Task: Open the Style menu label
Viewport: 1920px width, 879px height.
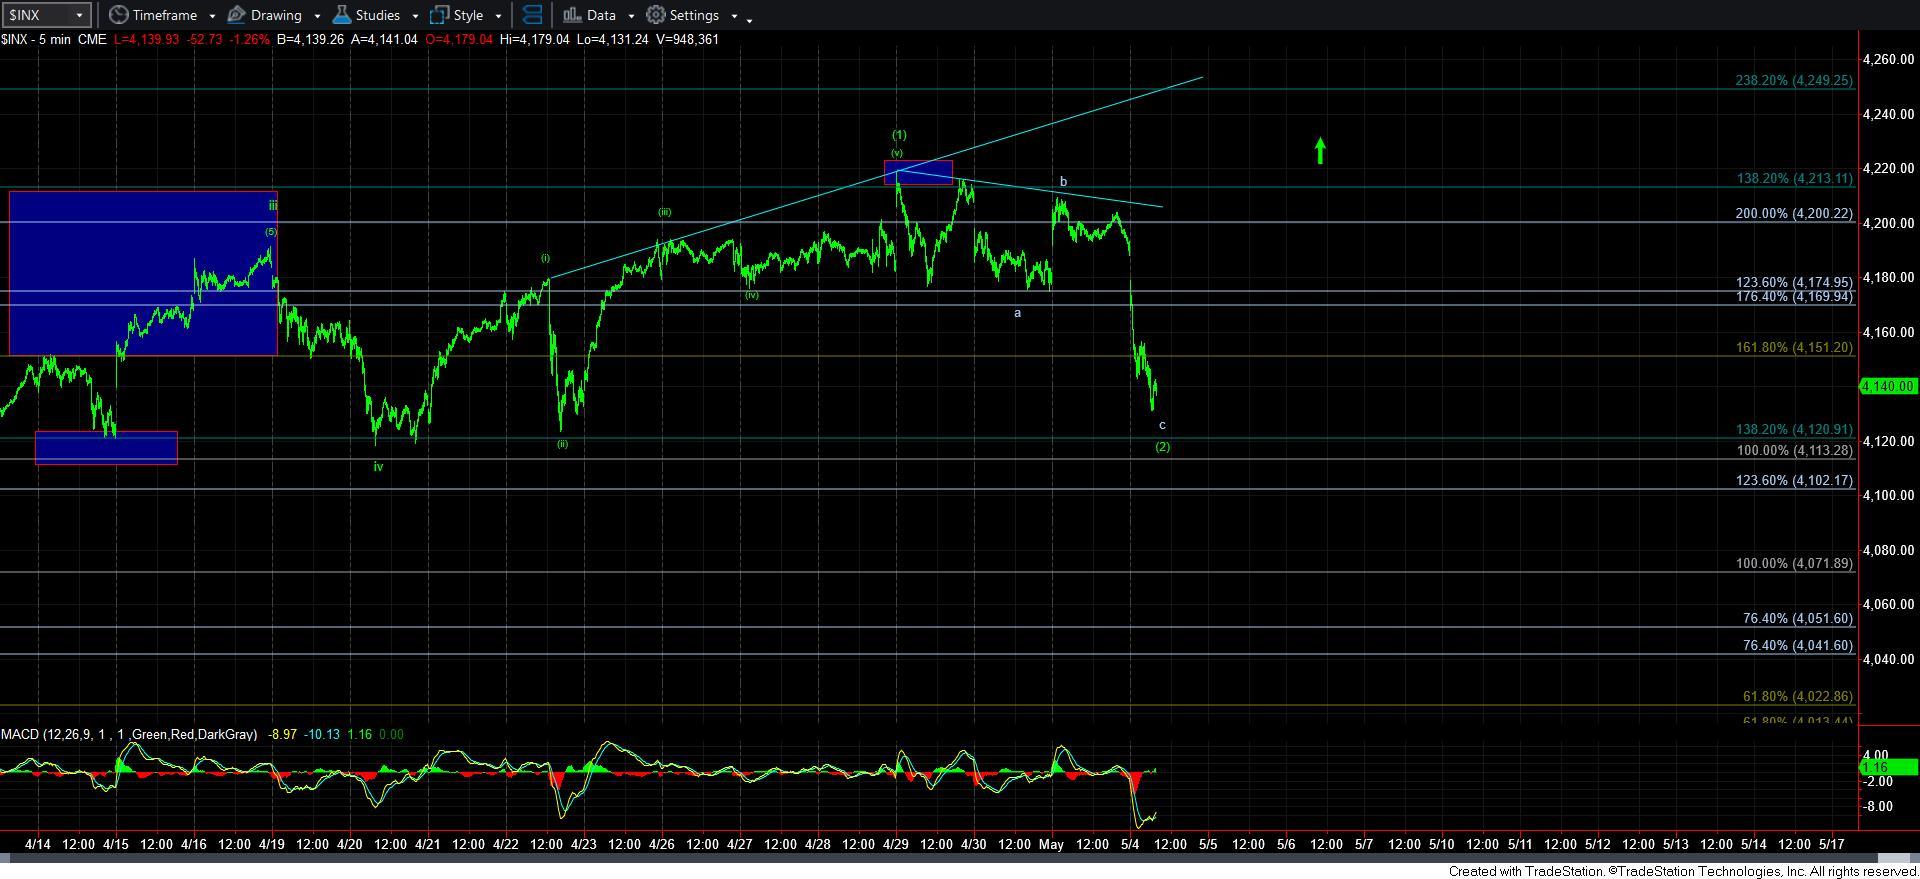Action: [468, 15]
